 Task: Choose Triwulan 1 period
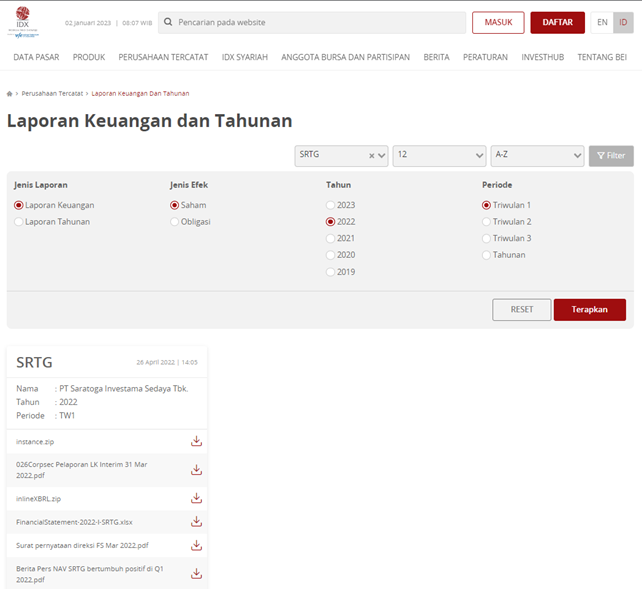point(486,205)
